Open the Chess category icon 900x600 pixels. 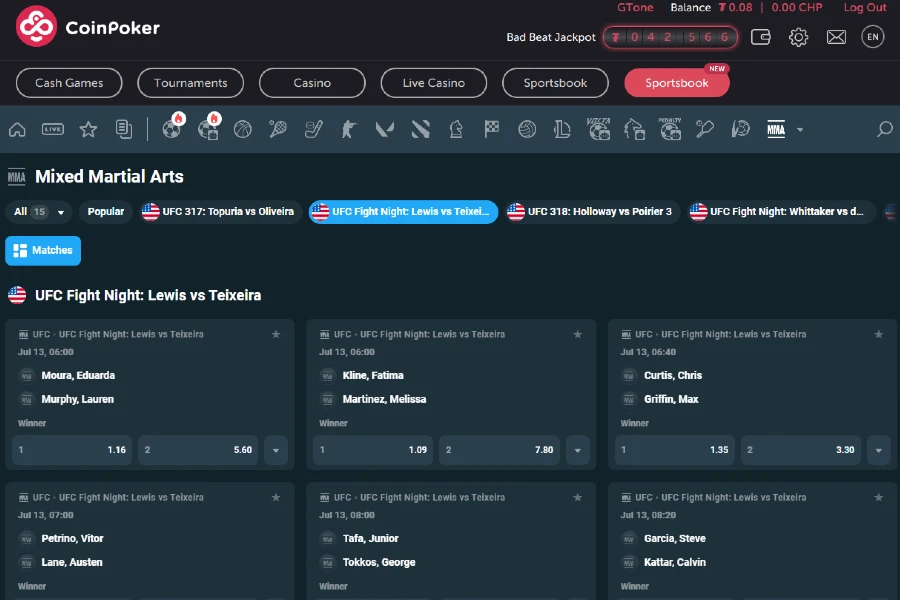[x=456, y=129]
